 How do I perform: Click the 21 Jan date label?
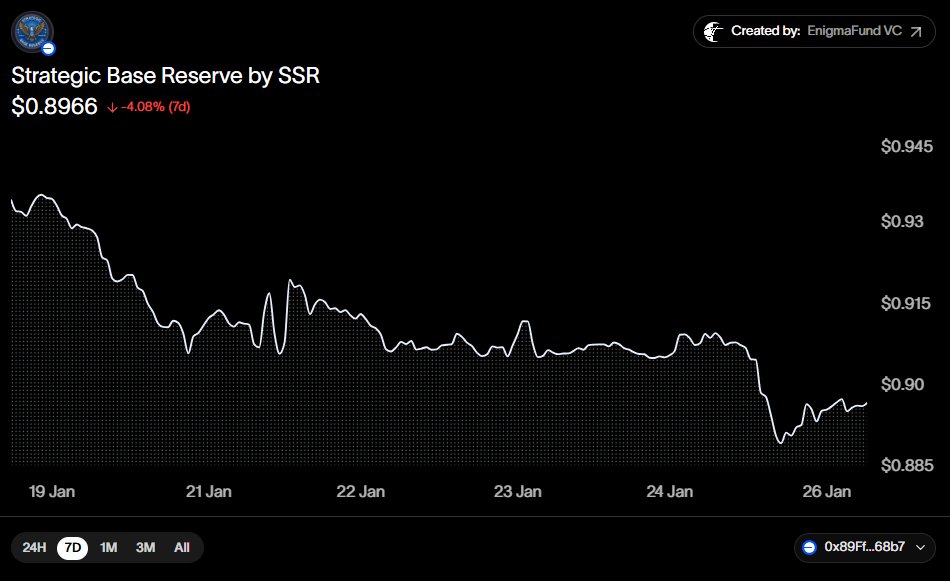click(209, 491)
